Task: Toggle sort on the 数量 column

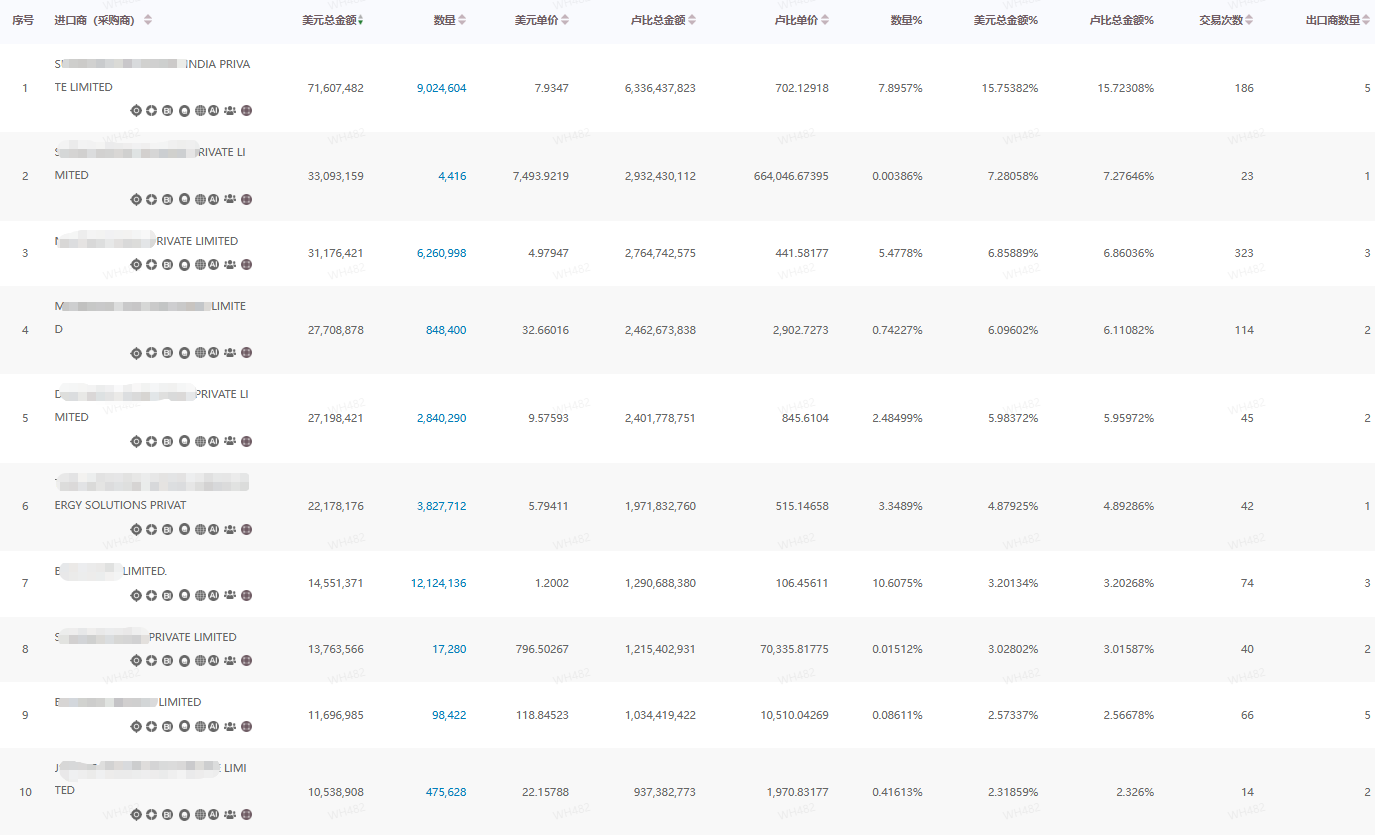Action: pos(462,21)
